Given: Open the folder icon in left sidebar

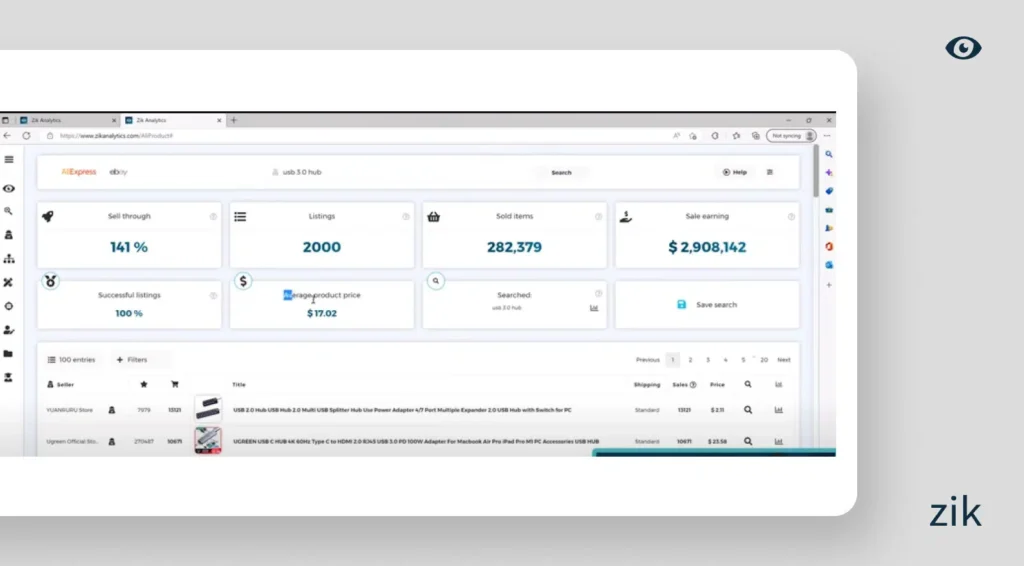Looking at the screenshot, I should pos(9,354).
